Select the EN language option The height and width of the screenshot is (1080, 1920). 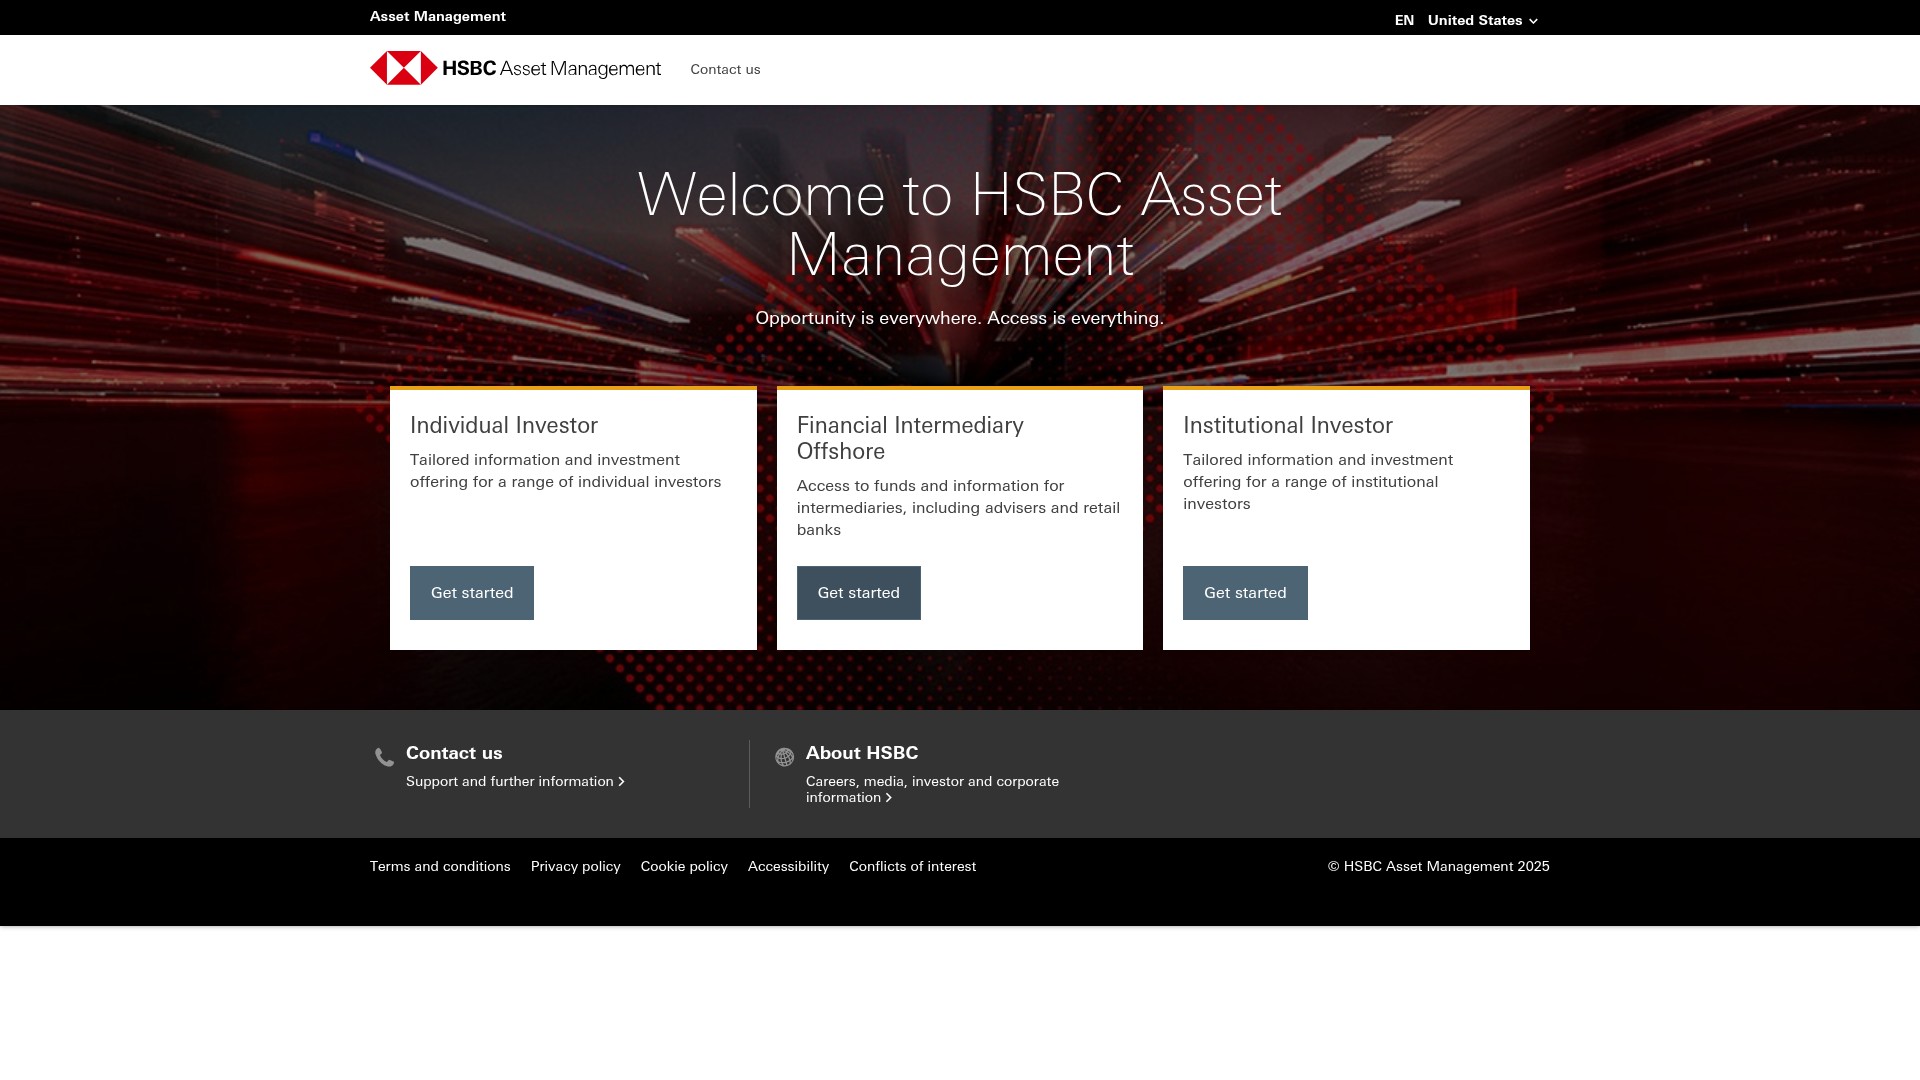click(x=1404, y=20)
